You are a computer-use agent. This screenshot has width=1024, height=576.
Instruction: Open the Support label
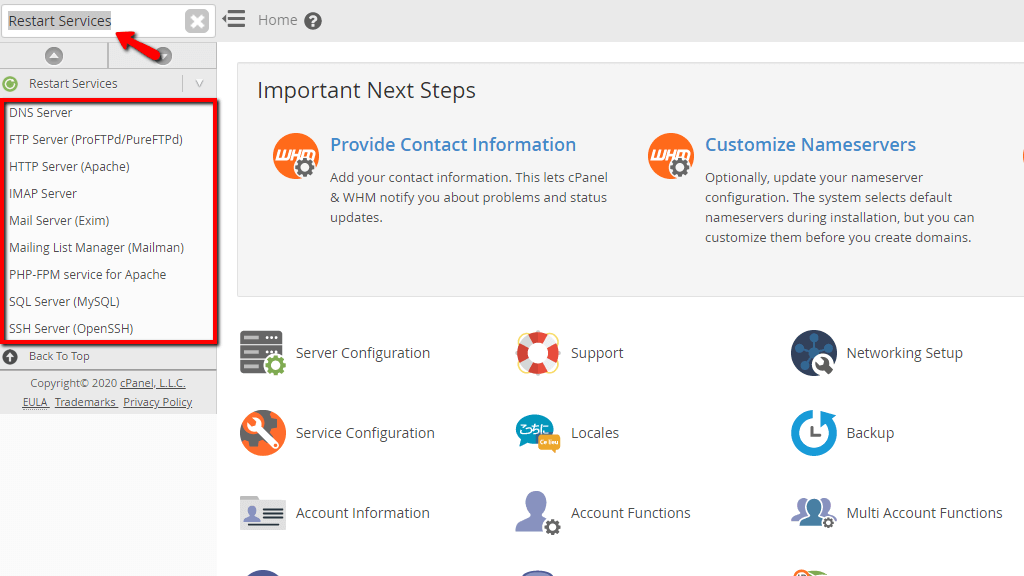[597, 353]
